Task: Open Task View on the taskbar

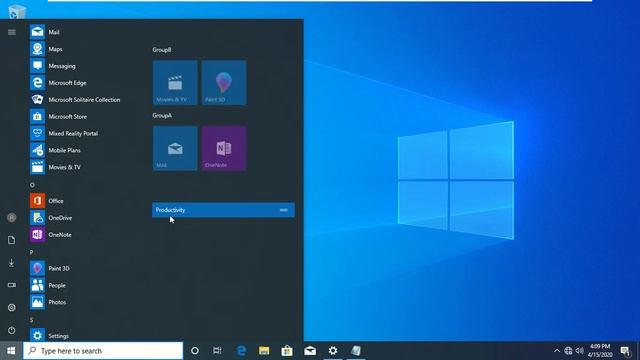Action: tap(217, 351)
